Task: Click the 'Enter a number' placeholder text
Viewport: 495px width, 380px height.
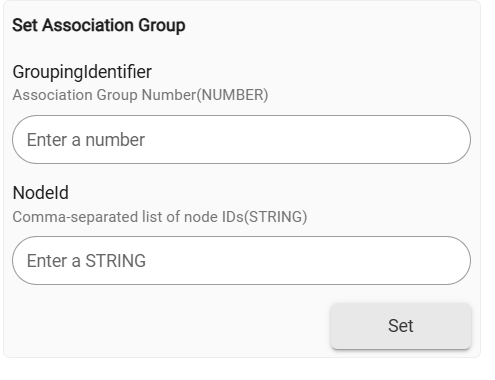Action: point(86,140)
